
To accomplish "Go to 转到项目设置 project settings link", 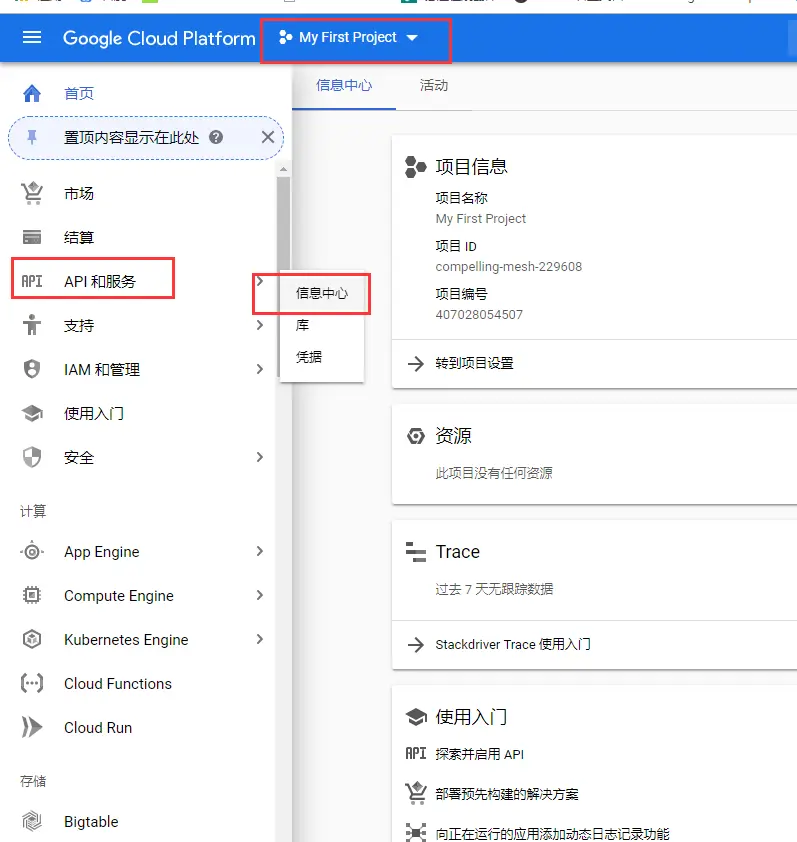I will 474,364.
